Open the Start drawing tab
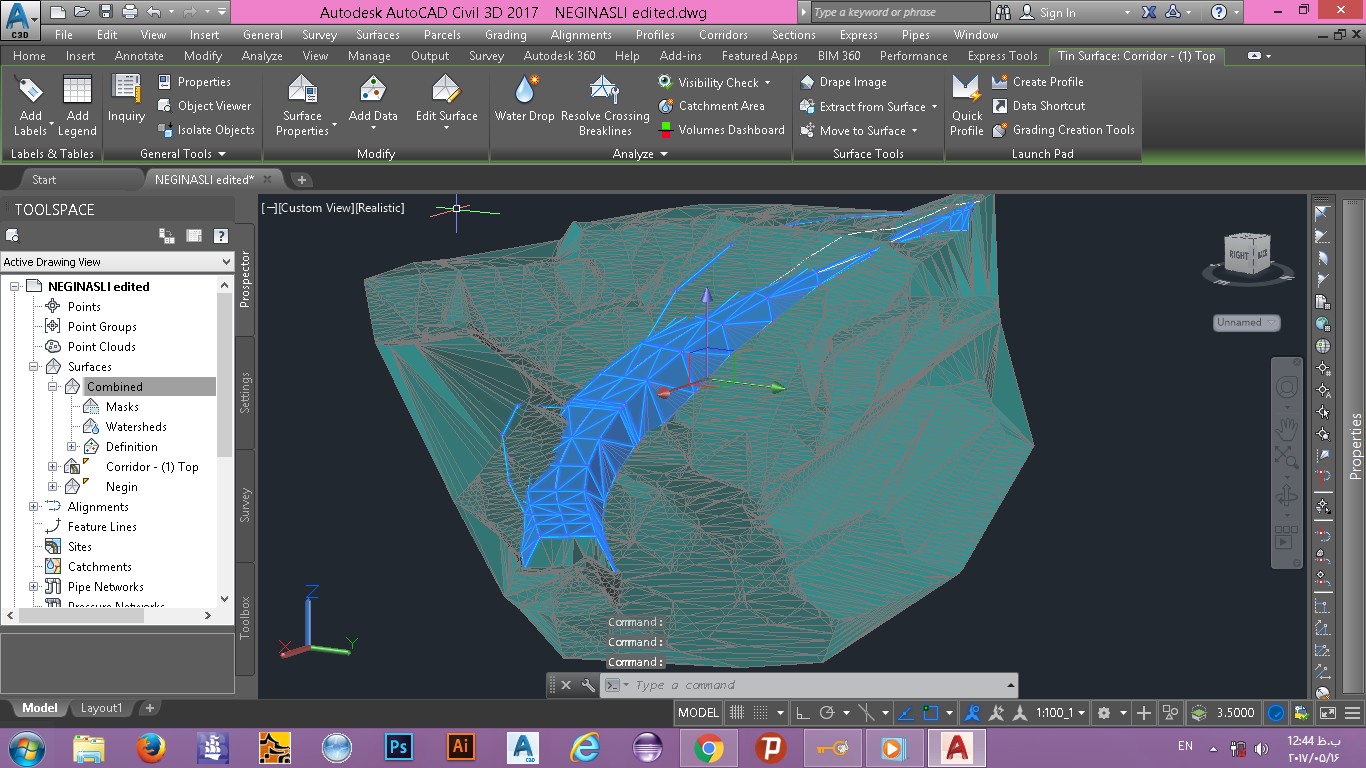Screen dimensions: 1366x768 45,180
